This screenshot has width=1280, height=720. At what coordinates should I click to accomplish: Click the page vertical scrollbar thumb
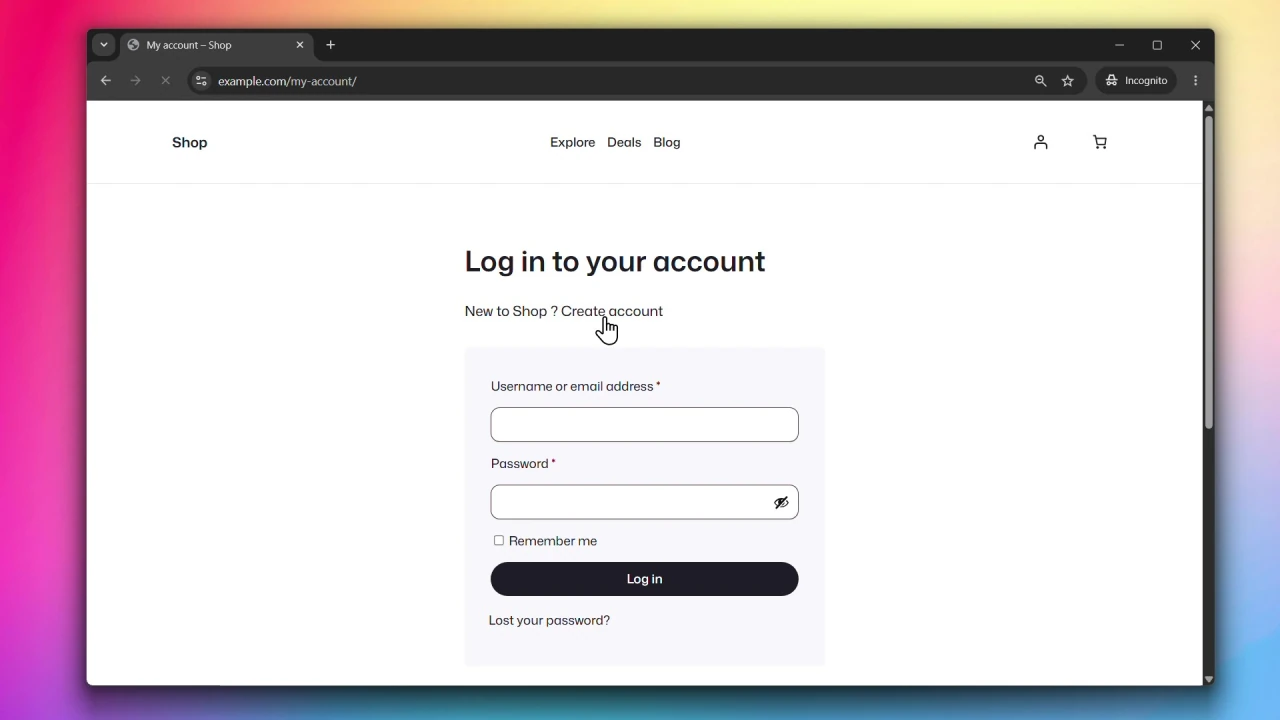coord(1209,272)
